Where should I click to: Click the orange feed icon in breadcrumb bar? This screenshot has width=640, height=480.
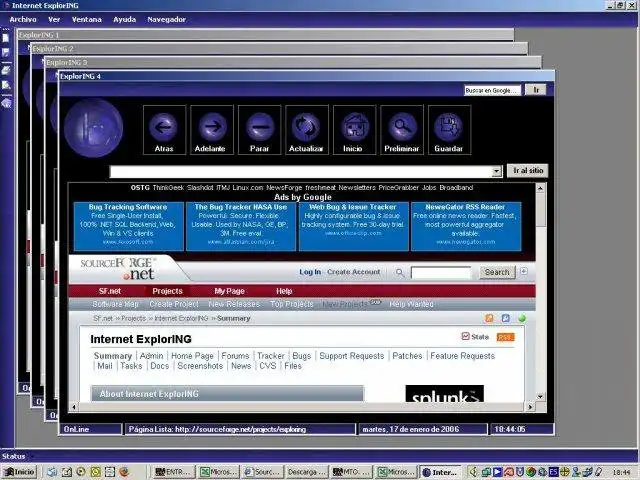tap(489, 318)
